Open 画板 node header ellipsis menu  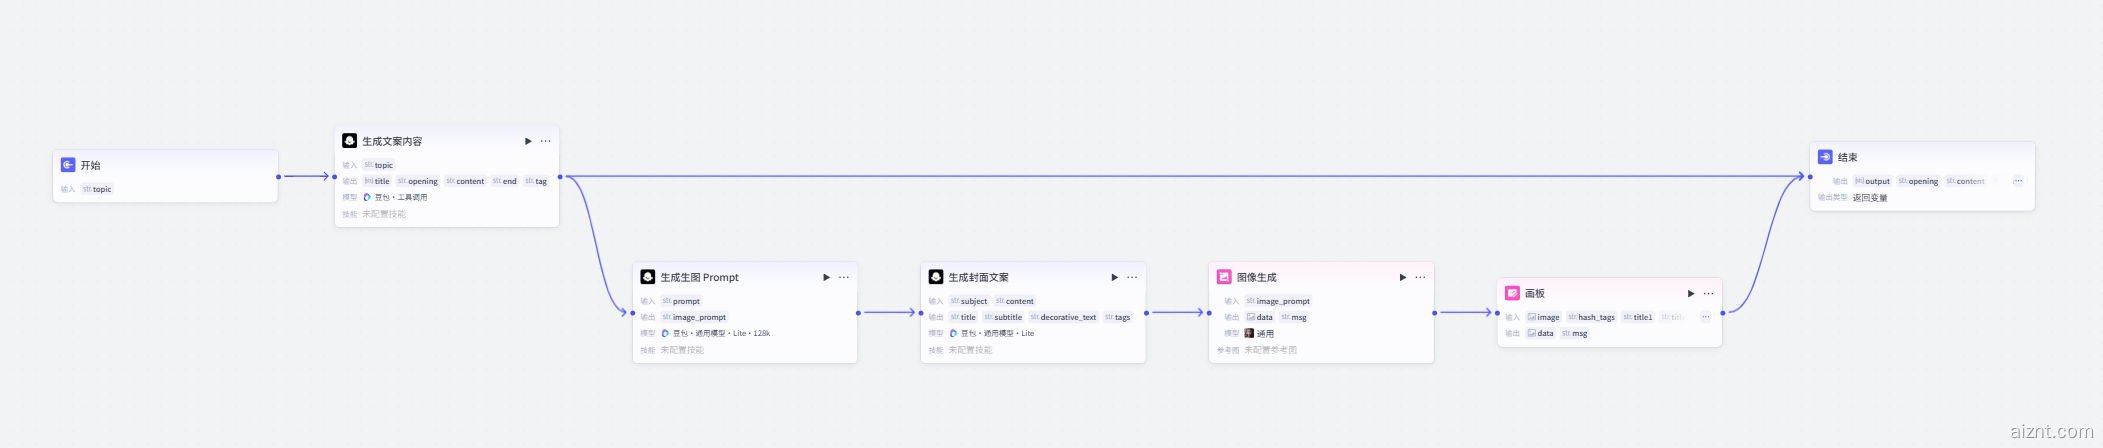coord(1708,293)
